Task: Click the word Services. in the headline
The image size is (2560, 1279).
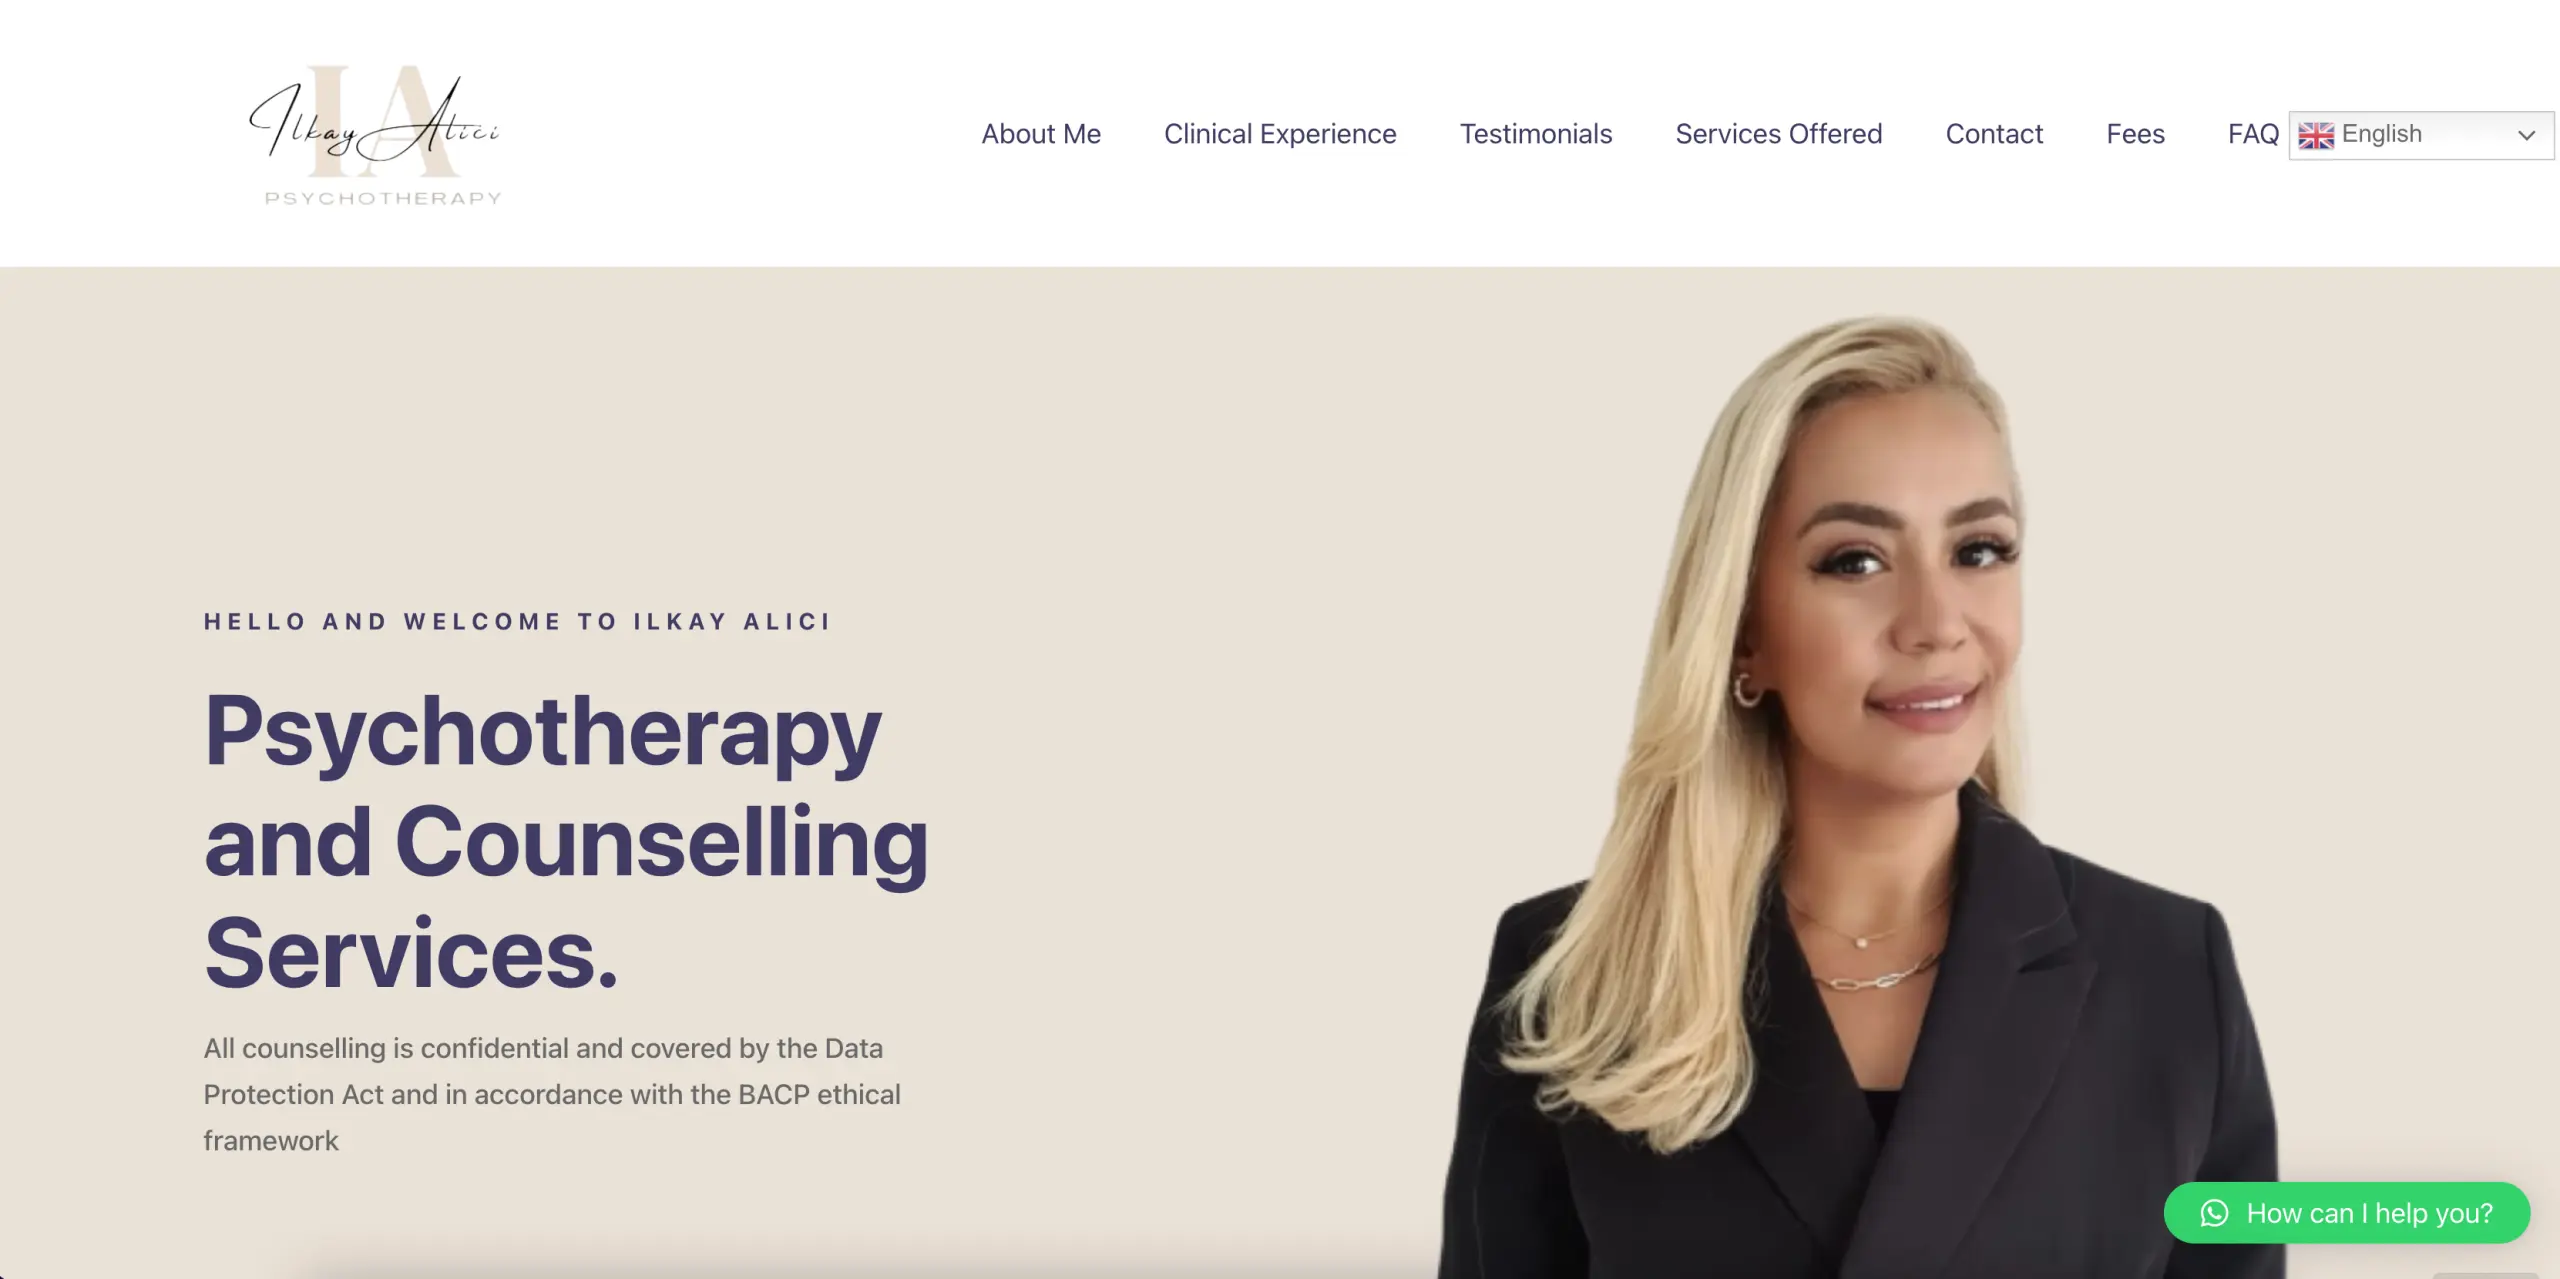Action: [x=412, y=954]
